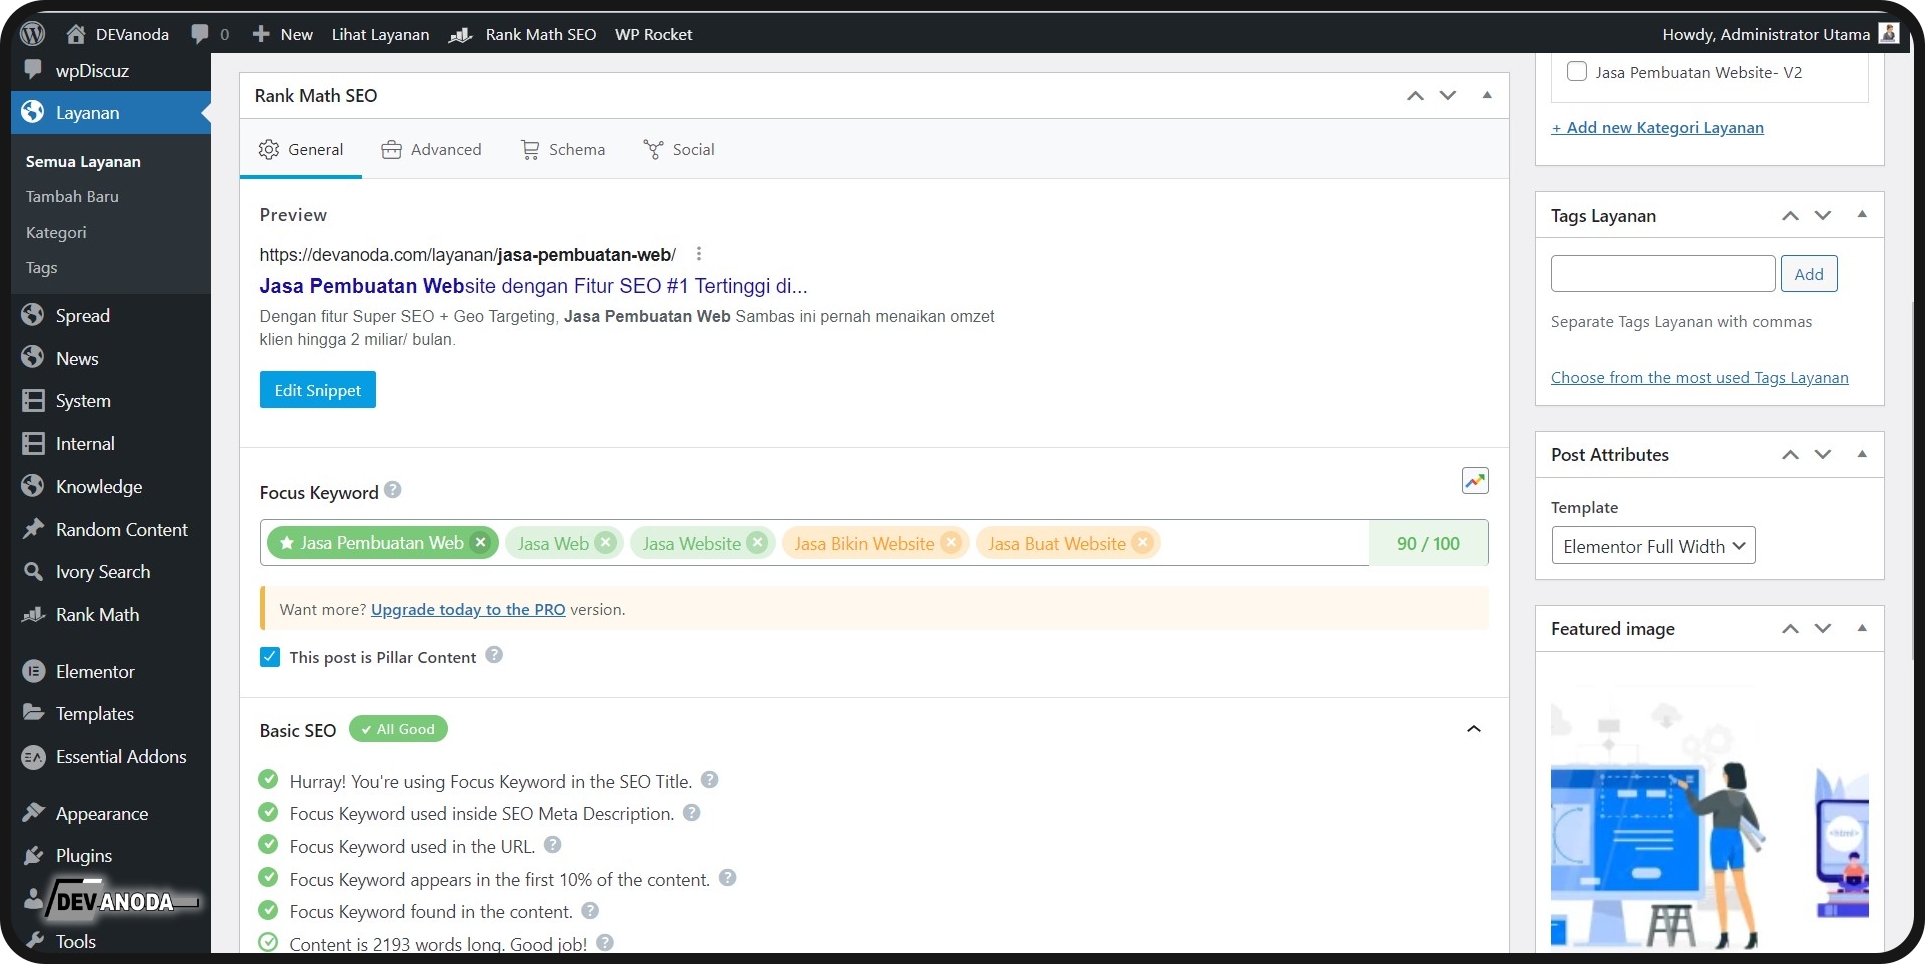Toggle Post Attributes panel collapse
Image resolution: width=1925 pixels, height=964 pixels.
coord(1862,454)
